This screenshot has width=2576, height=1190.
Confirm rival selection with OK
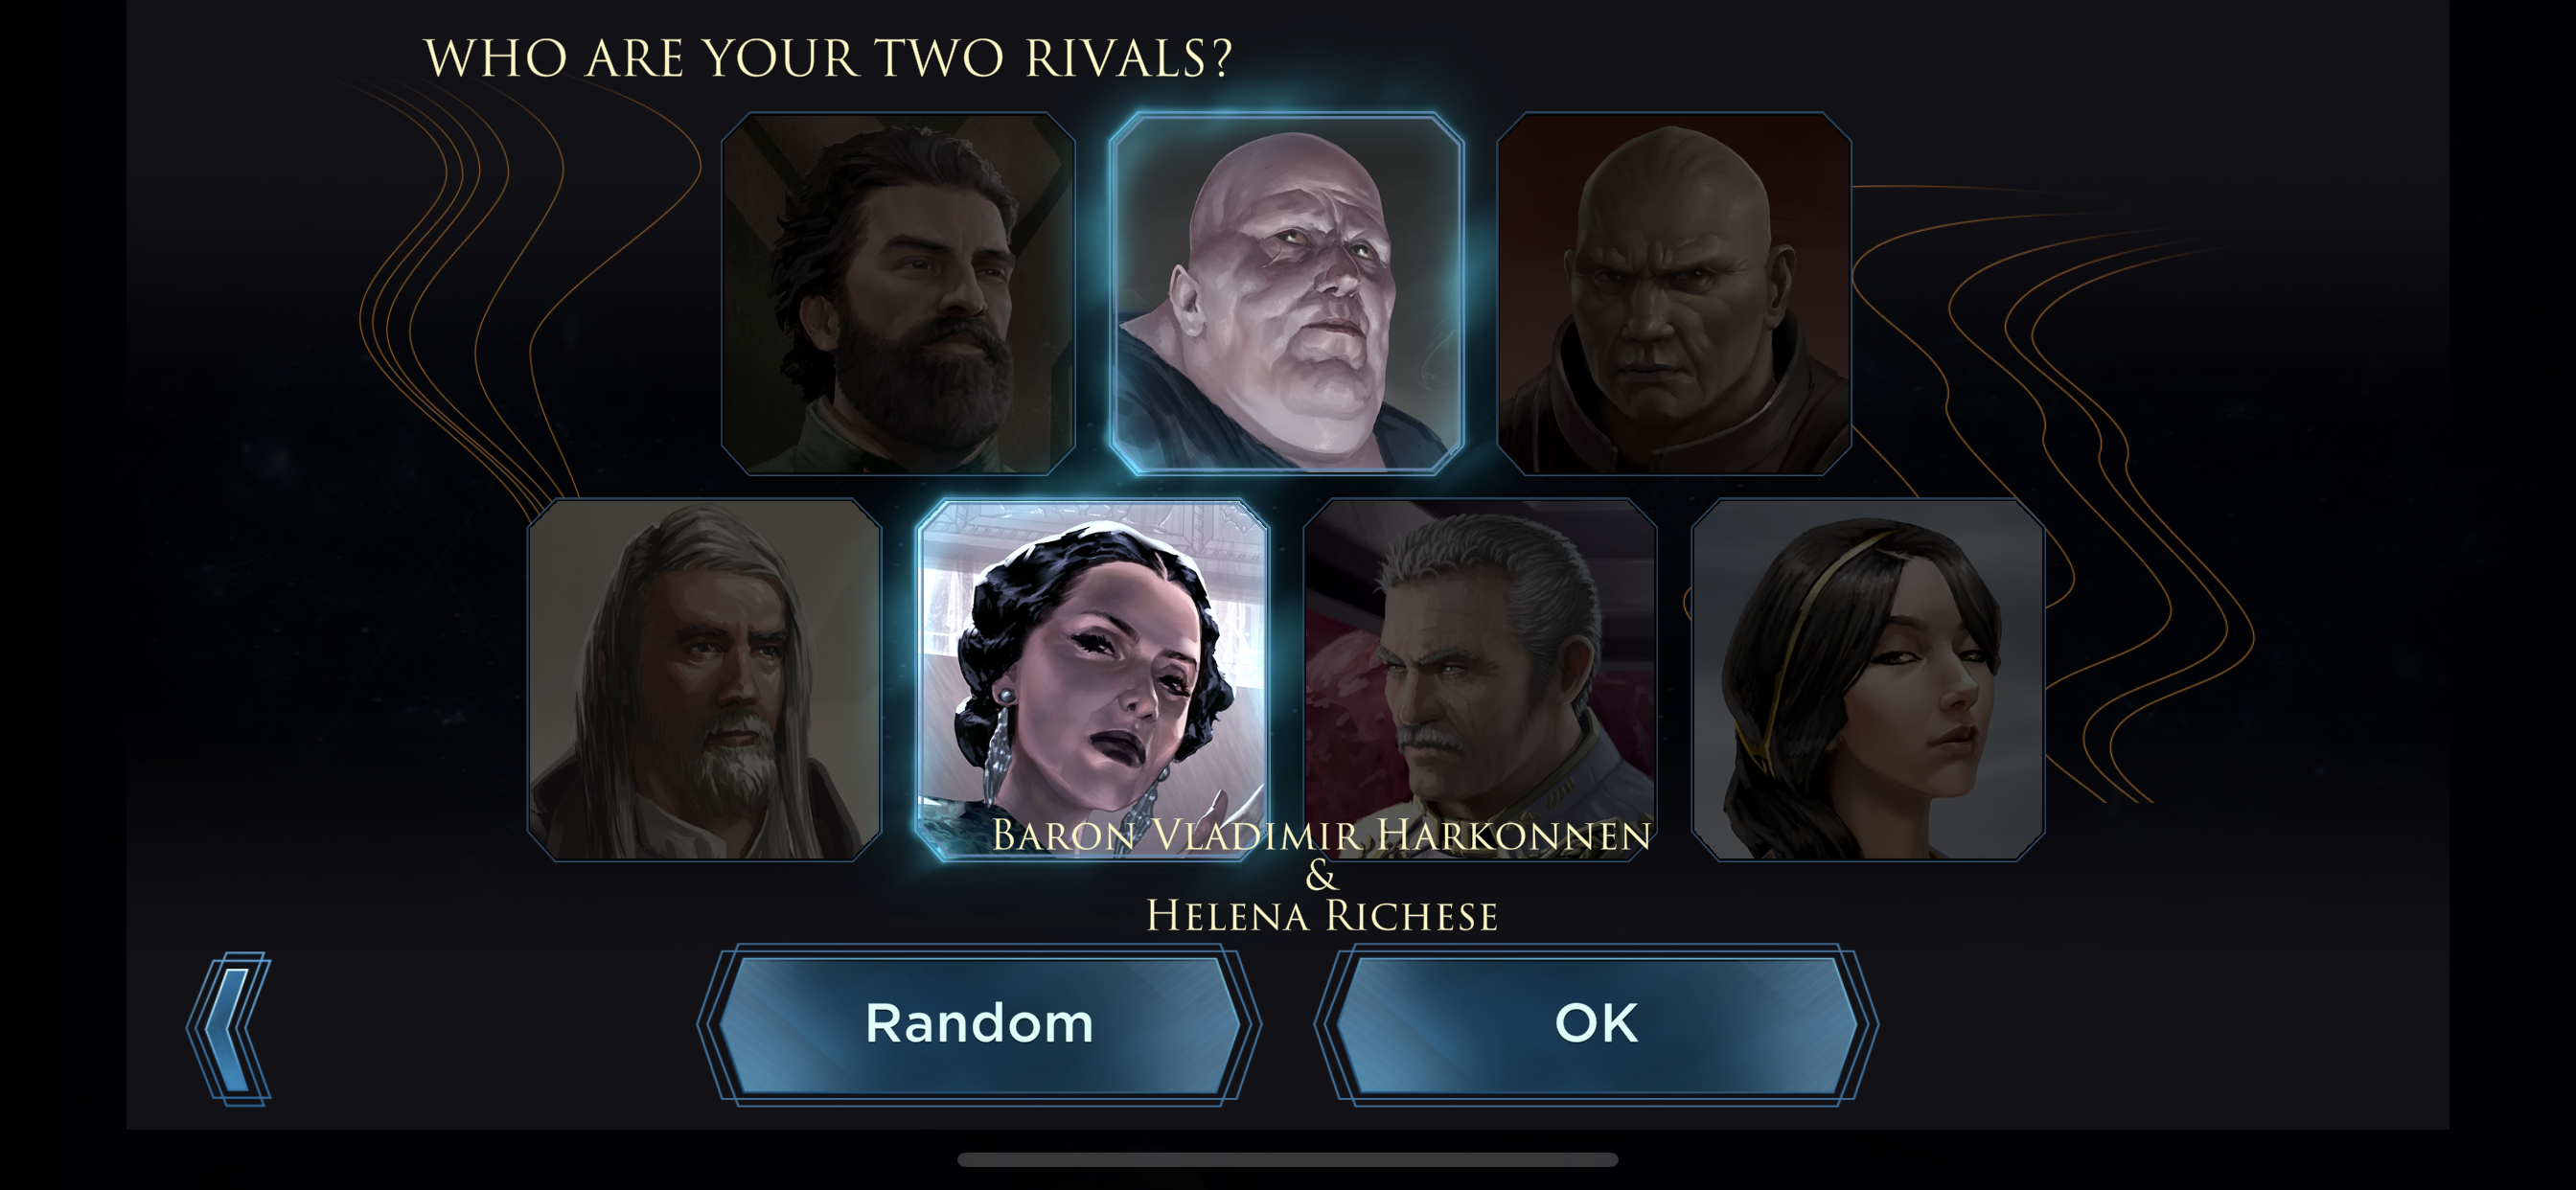click(1596, 1025)
